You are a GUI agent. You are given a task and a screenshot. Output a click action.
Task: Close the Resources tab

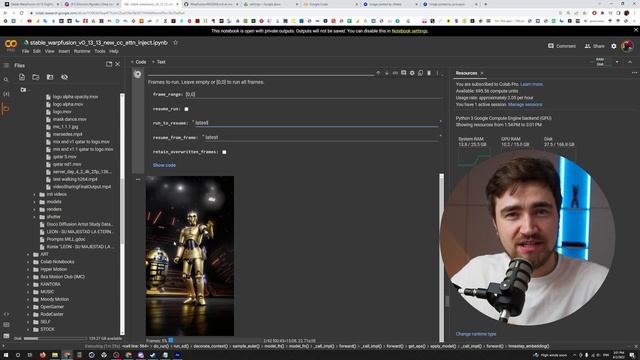482,73
